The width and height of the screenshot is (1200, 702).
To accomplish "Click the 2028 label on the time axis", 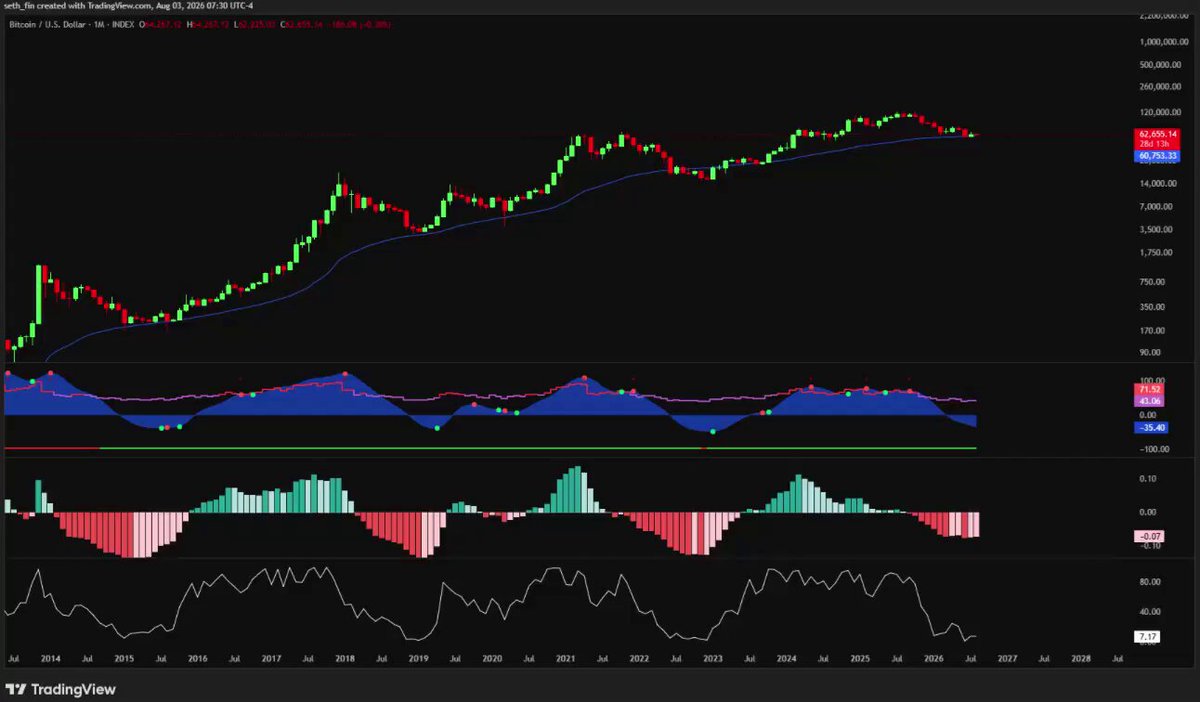I will [1081, 660].
